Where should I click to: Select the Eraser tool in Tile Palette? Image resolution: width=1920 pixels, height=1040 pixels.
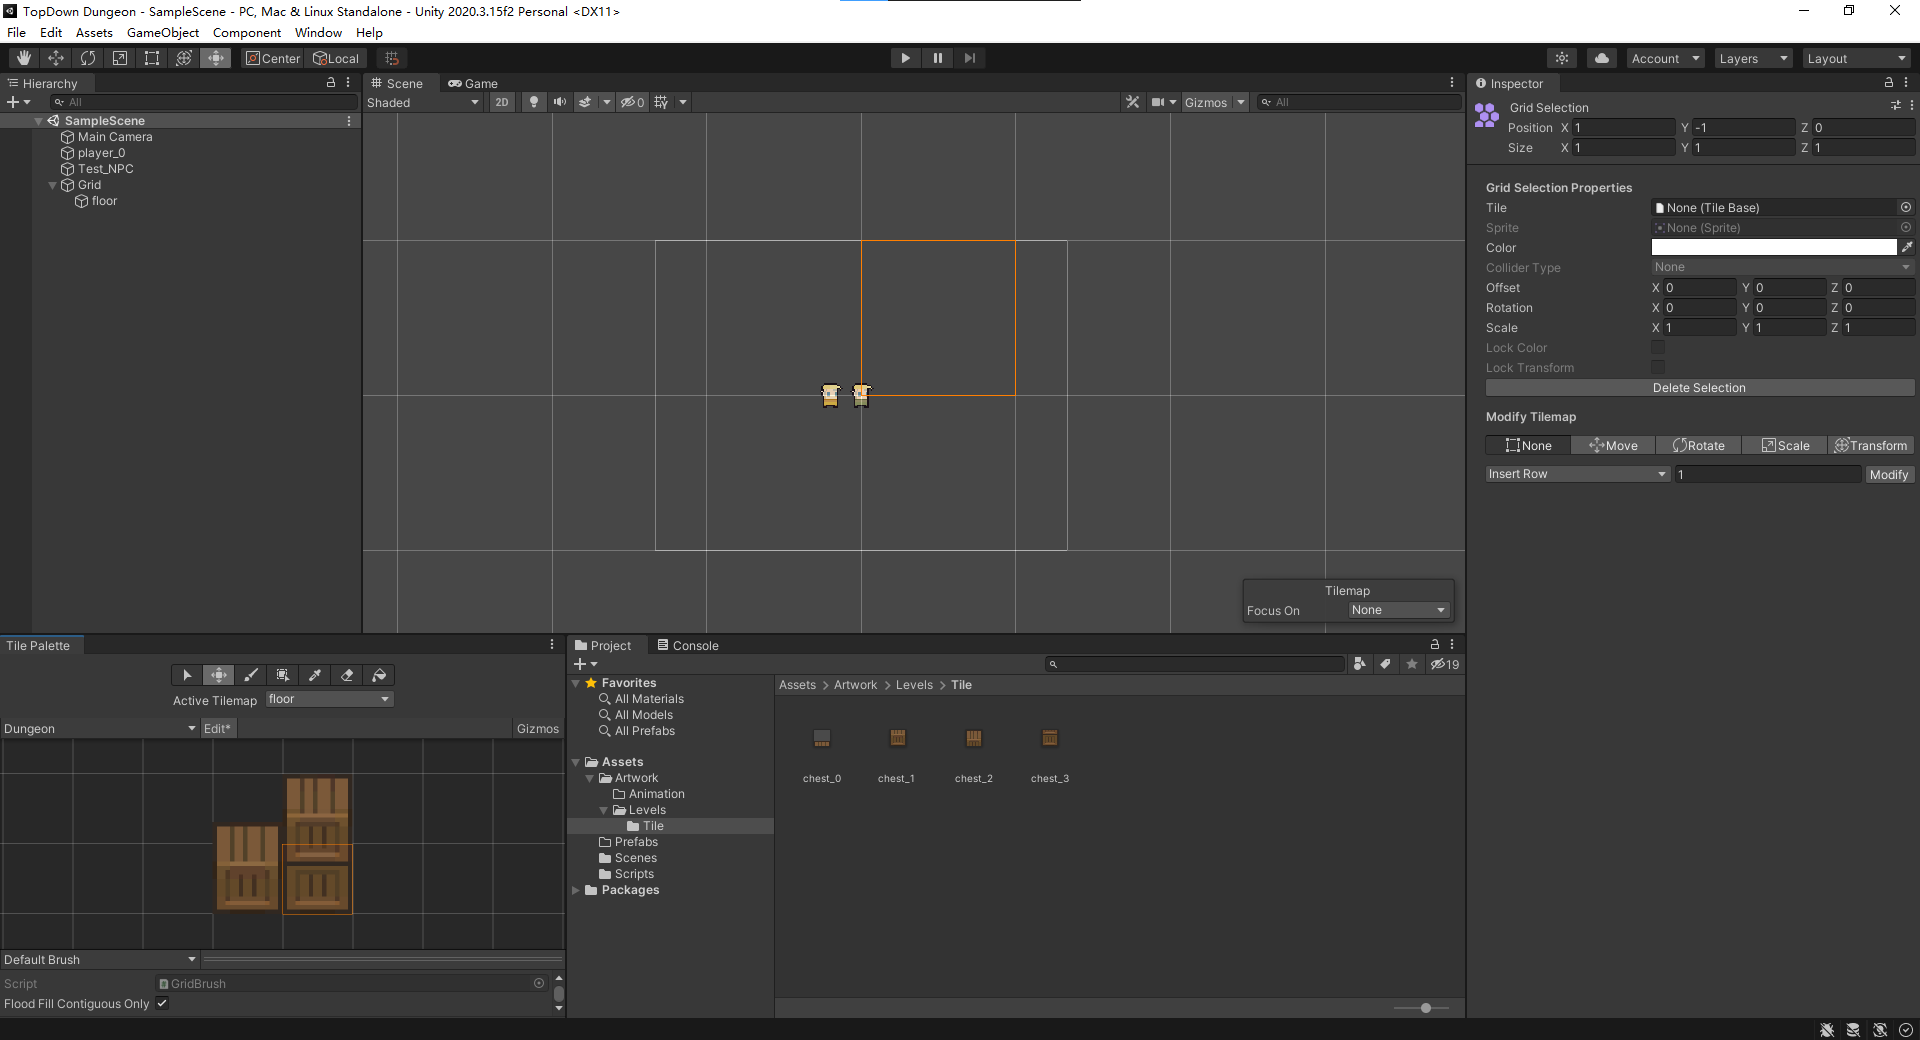[x=347, y=675]
